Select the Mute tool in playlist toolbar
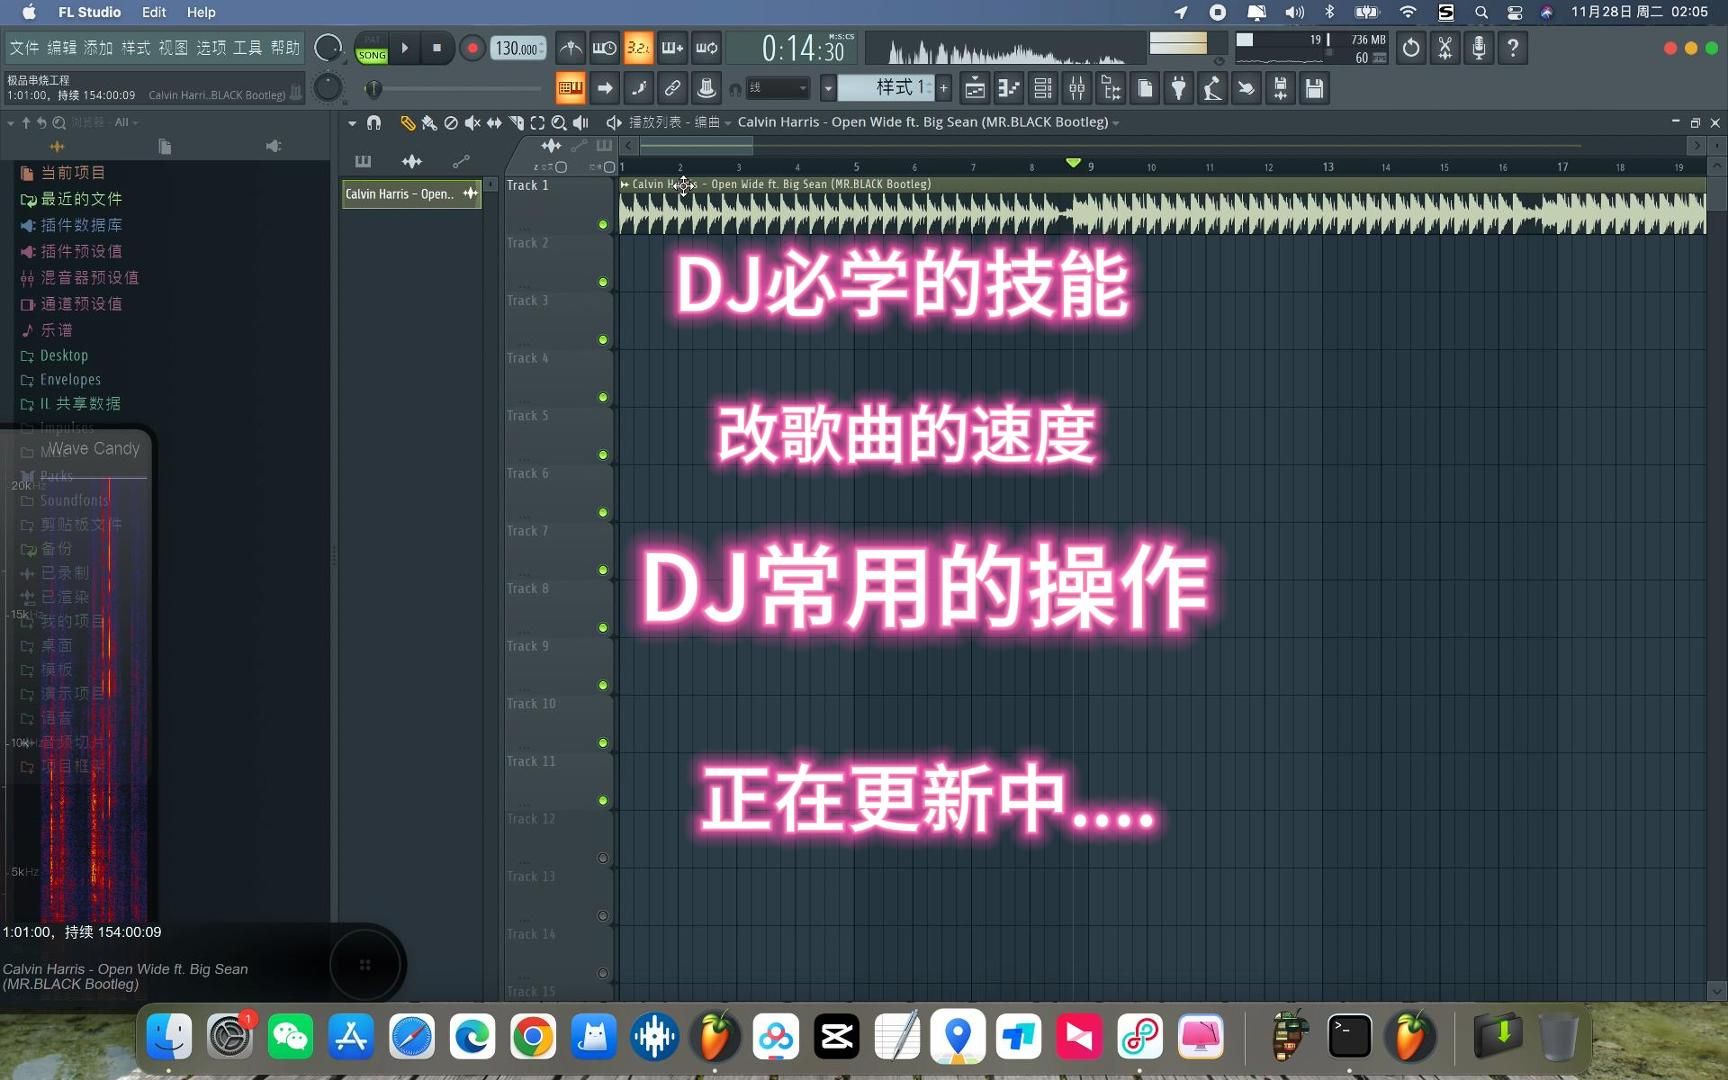 (472, 122)
